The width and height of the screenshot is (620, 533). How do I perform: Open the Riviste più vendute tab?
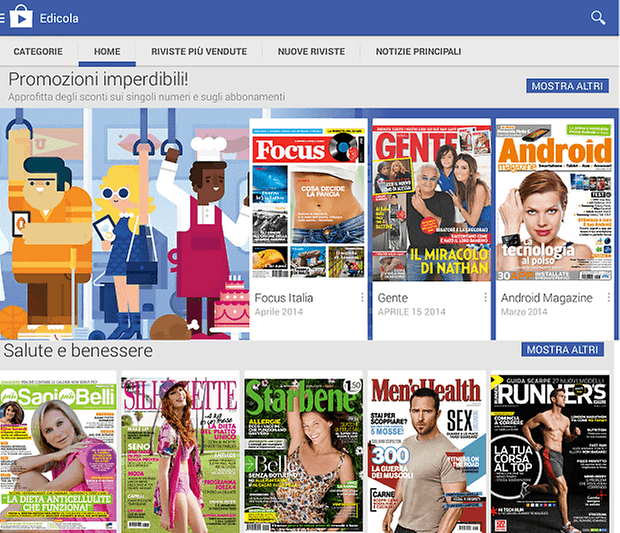coord(199,51)
